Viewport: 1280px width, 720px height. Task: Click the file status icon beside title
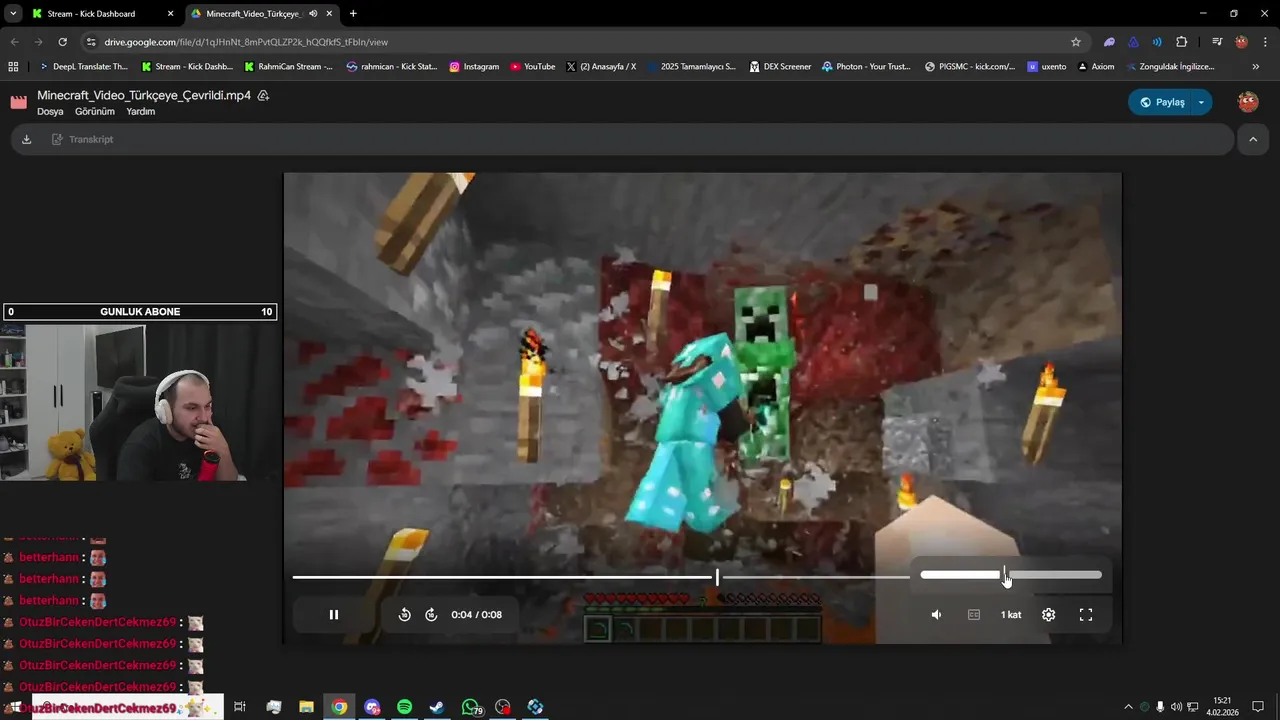click(263, 96)
